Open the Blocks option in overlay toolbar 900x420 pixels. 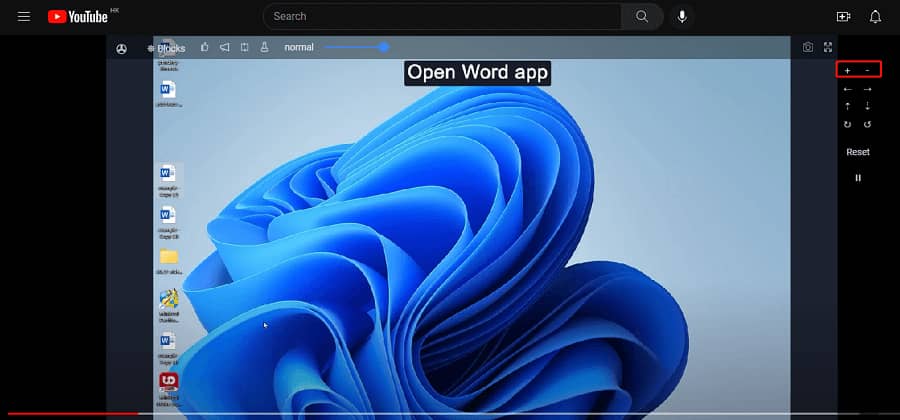point(166,49)
